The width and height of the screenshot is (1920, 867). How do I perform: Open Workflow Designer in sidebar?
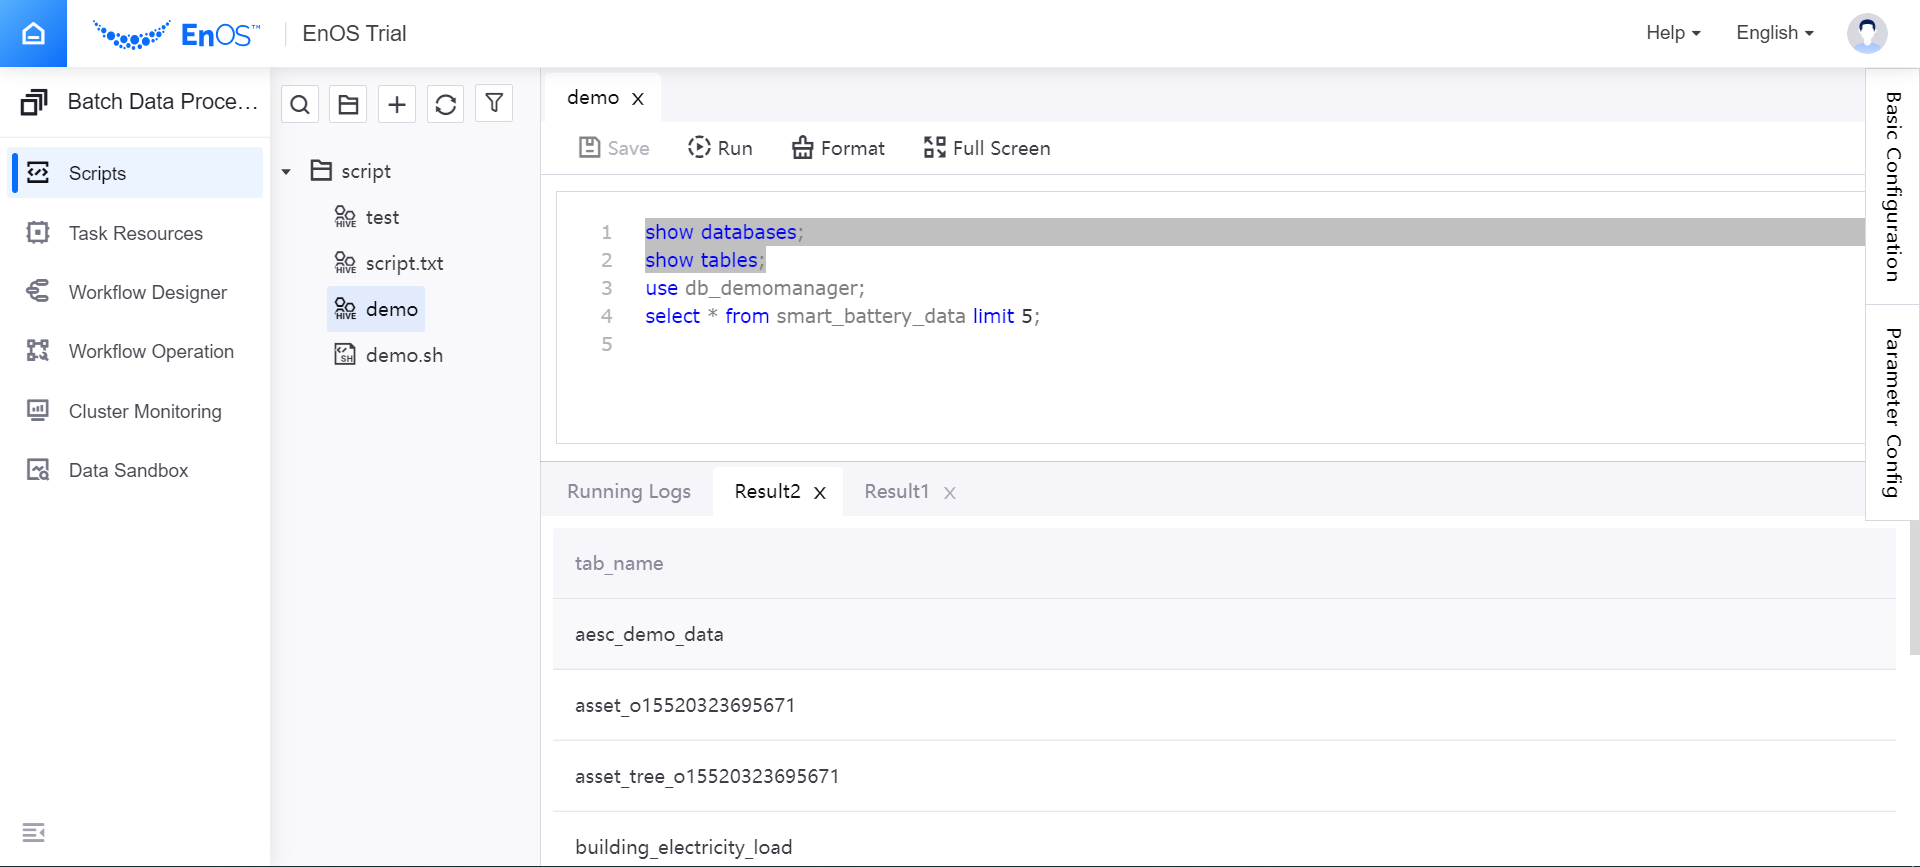147,292
